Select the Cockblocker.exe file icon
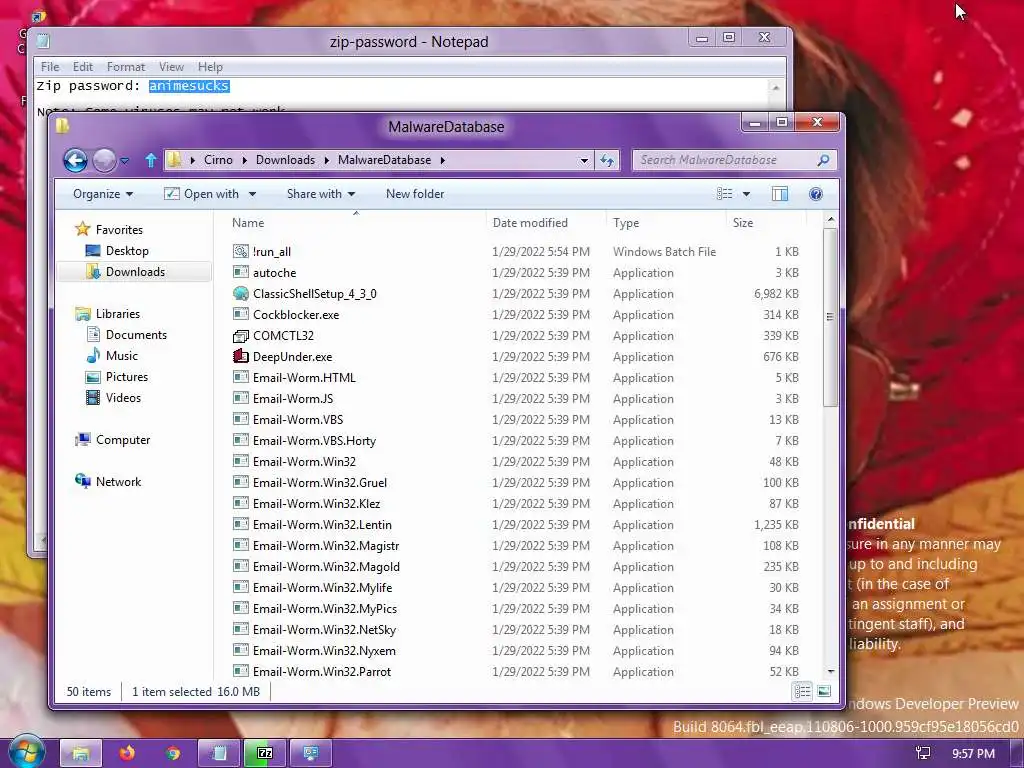Image resolution: width=1024 pixels, height=768 pixels. point(241,314)
